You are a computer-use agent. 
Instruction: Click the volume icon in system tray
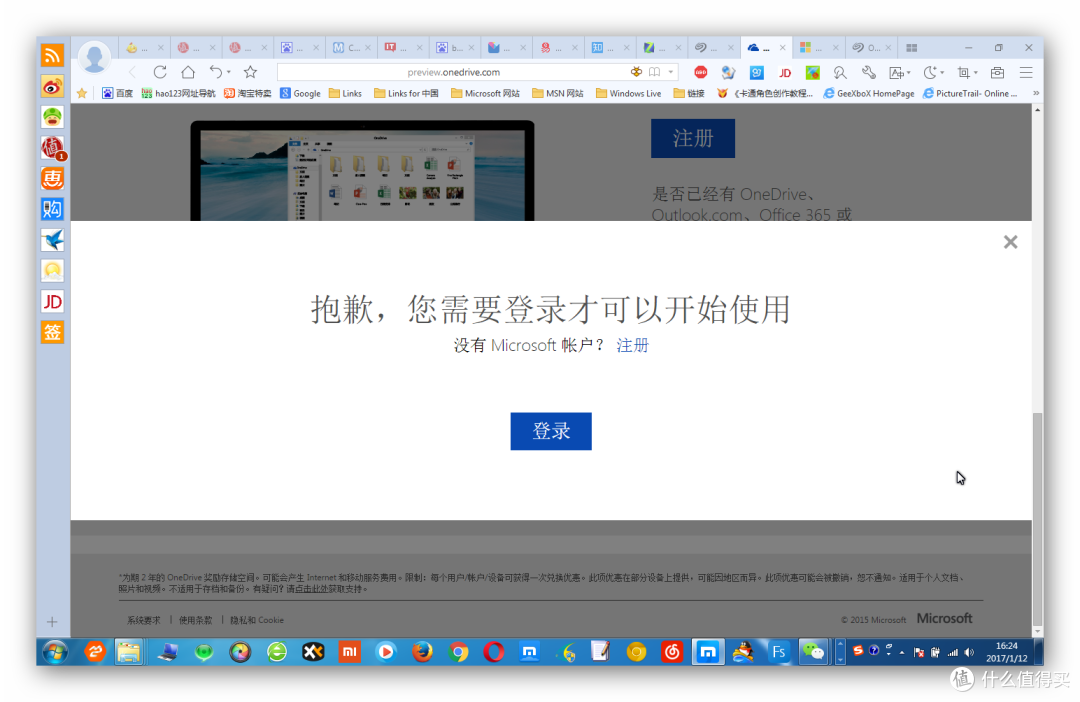[969, 652]
